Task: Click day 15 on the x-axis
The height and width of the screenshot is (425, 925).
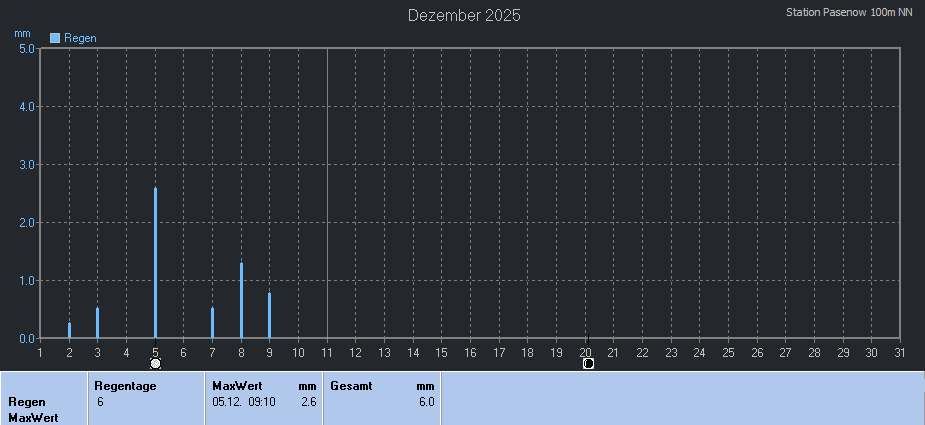Action: 441,351
